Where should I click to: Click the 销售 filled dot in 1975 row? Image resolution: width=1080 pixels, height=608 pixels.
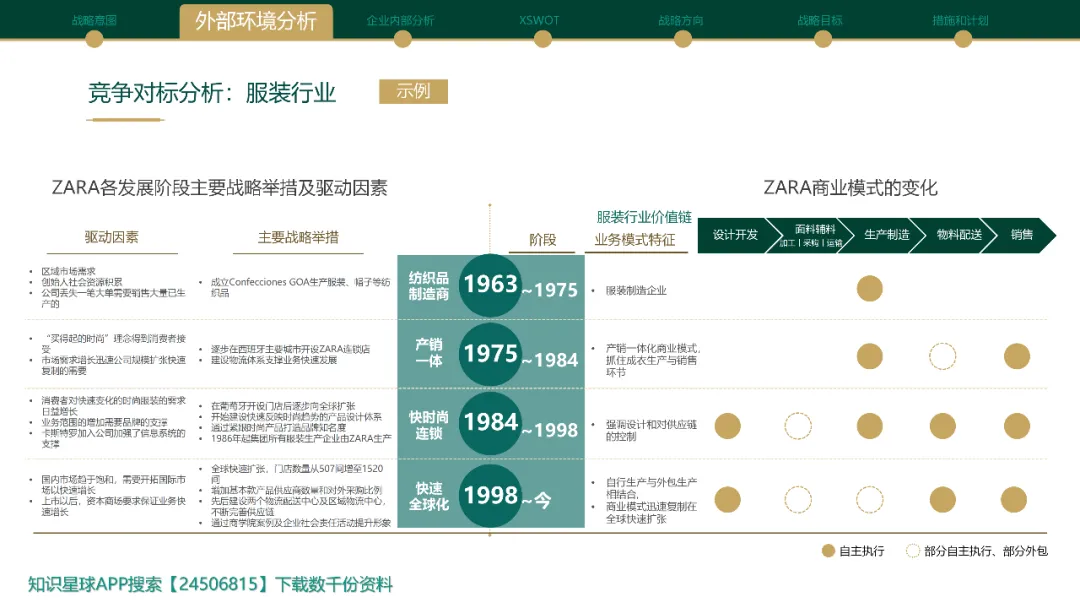(x=1017, y=357)
